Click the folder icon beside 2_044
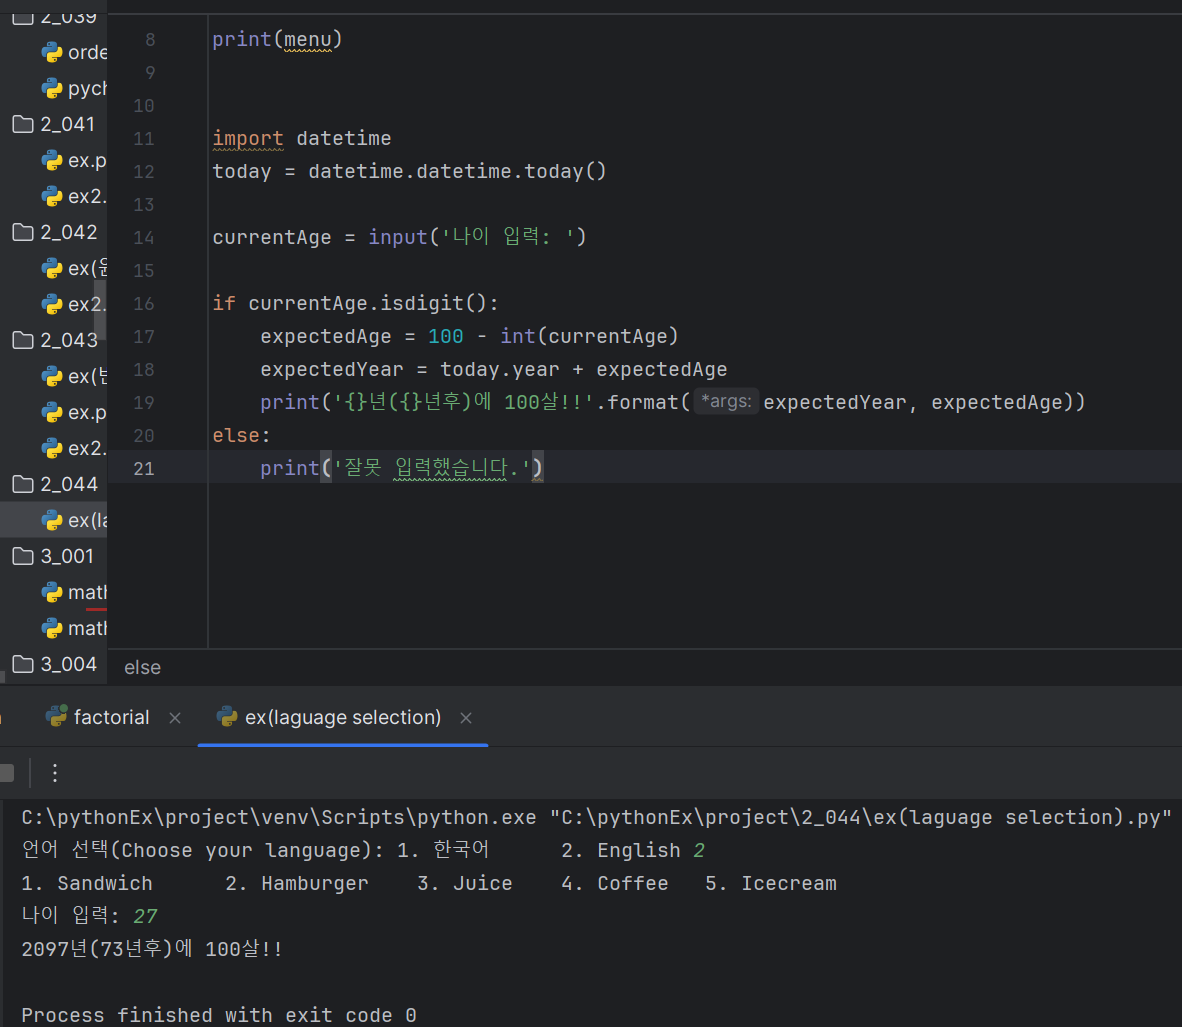This screenshot has height=1027, width=1182. pyautogui.click(x=23, y=484)
